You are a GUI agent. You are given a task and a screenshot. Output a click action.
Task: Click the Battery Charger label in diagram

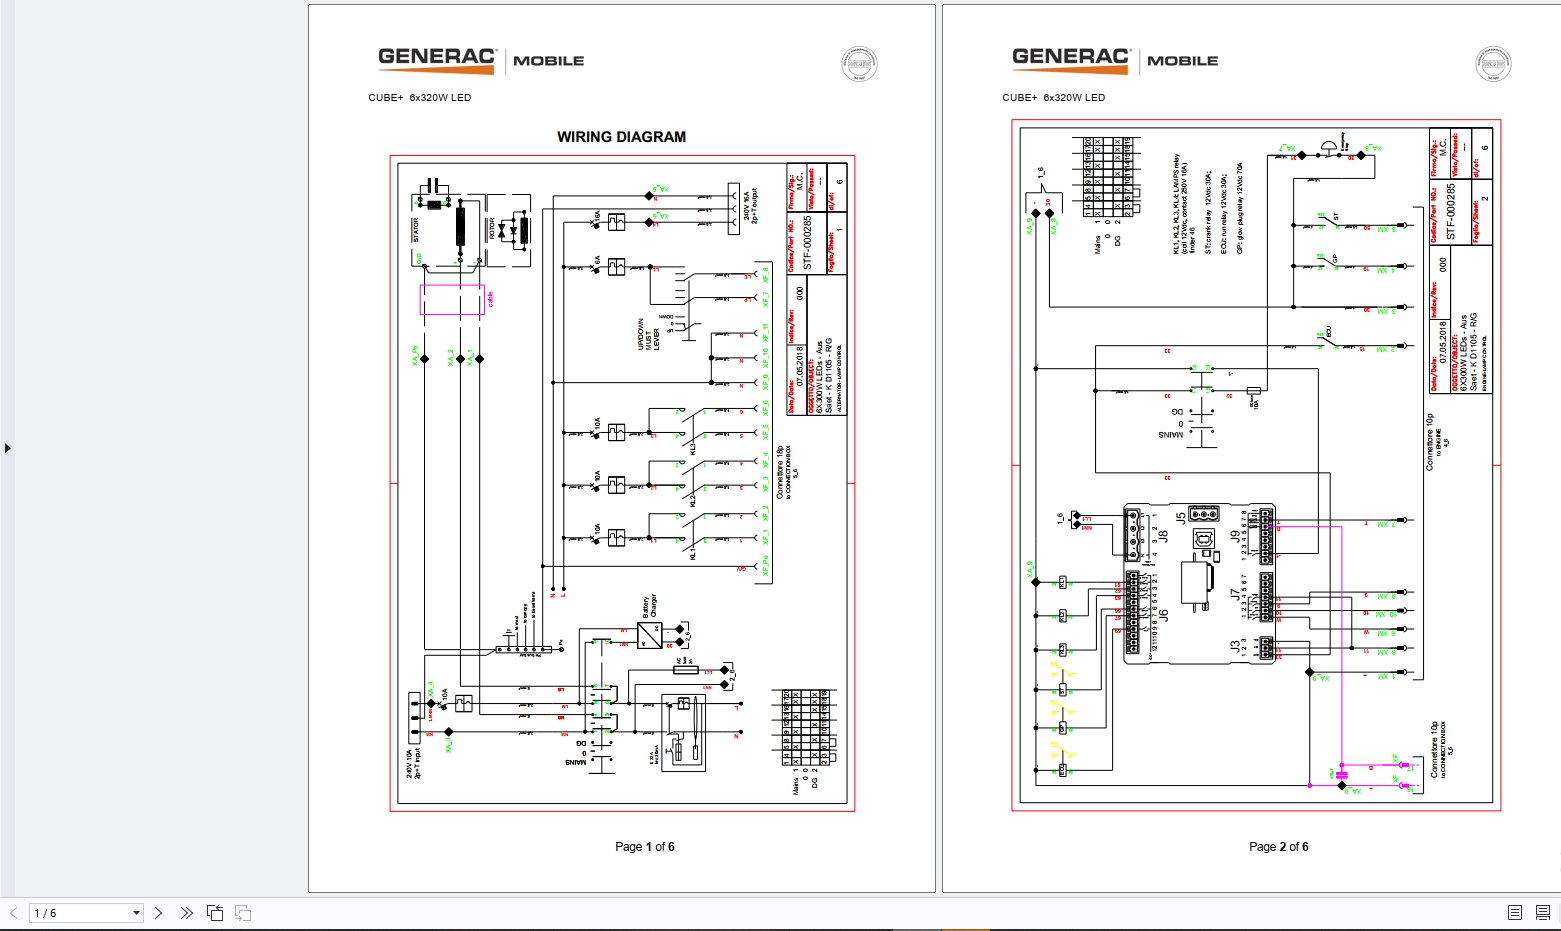650,608
